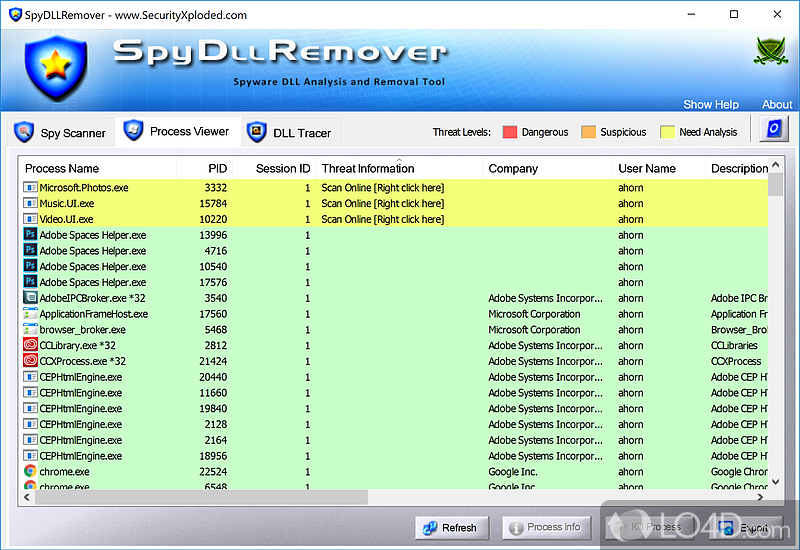The height and width of the screenshot is (550, 800).
Task: Click Photoshop icon for PID 10540 row
Action: [x=30, y=266]
